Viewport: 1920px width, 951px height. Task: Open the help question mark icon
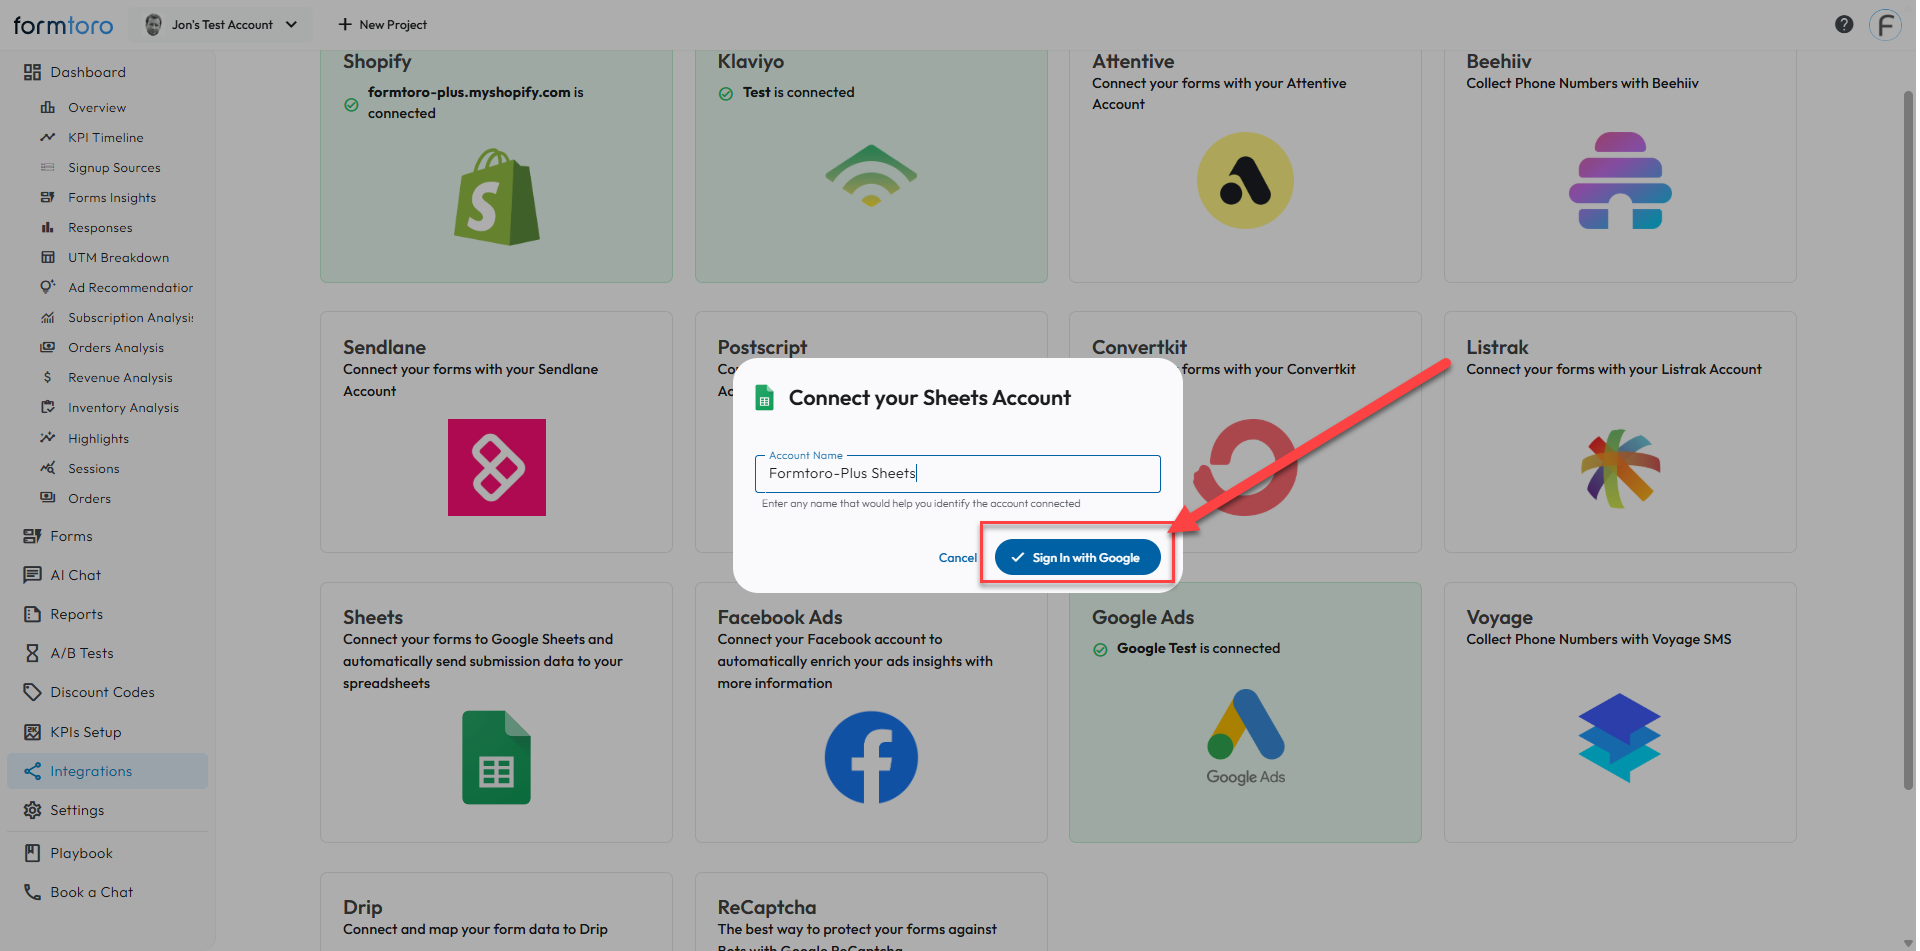pos(1844,25)
